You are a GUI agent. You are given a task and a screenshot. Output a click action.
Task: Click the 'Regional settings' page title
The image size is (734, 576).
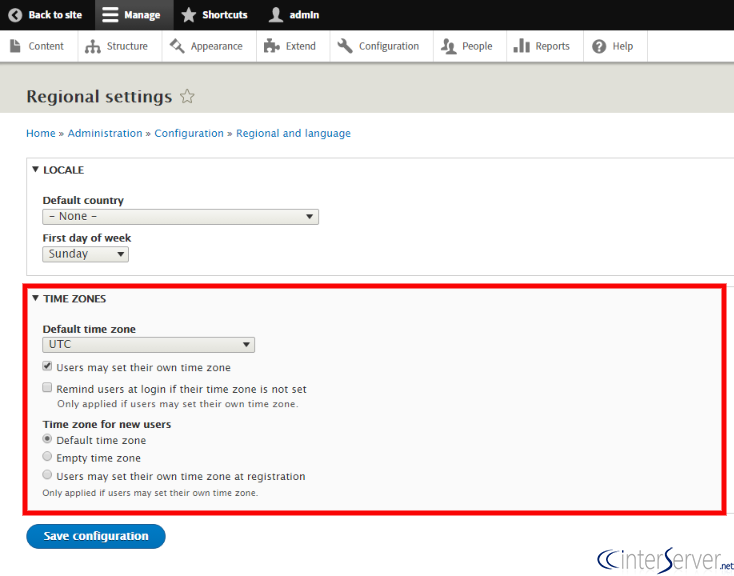coord(99,96)
